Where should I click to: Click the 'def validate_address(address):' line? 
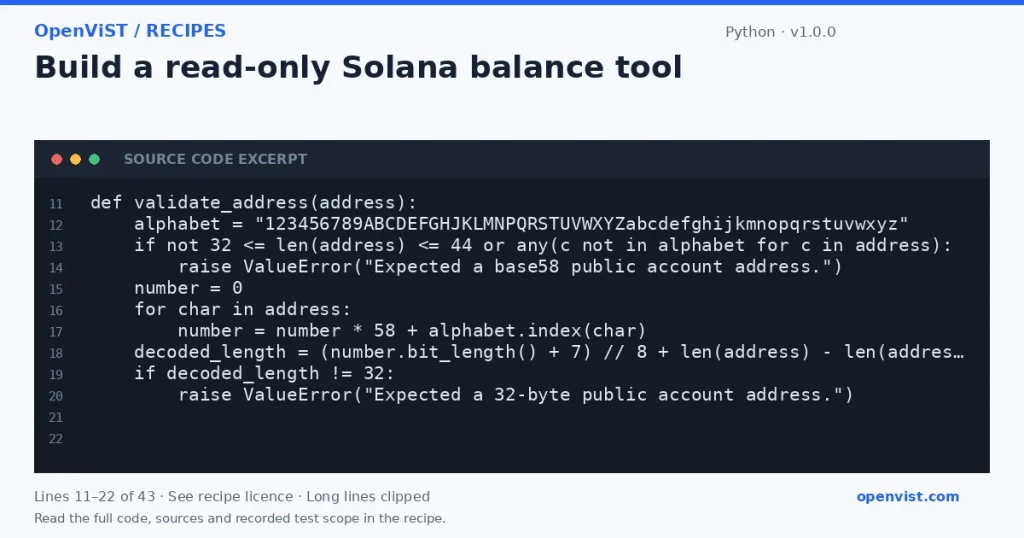(x=253, y=202)
